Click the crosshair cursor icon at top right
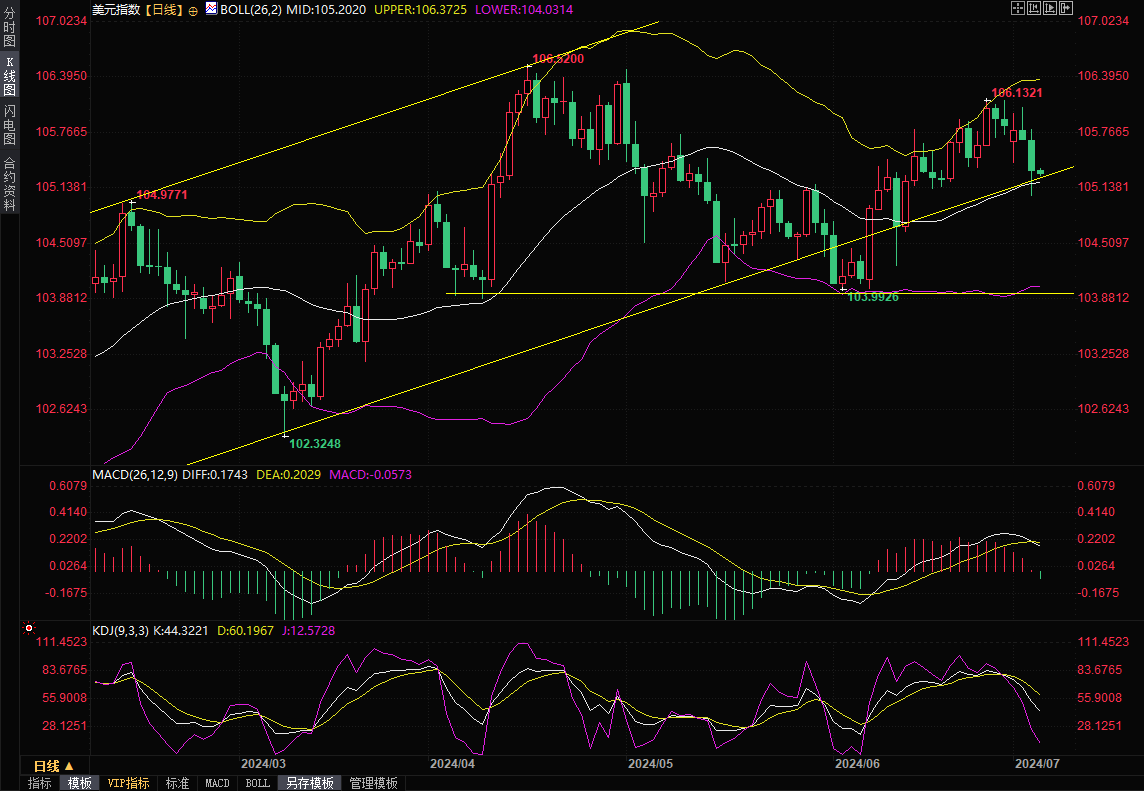The height and width of the screenshot is (791, 1144). tap(1018, 8)
